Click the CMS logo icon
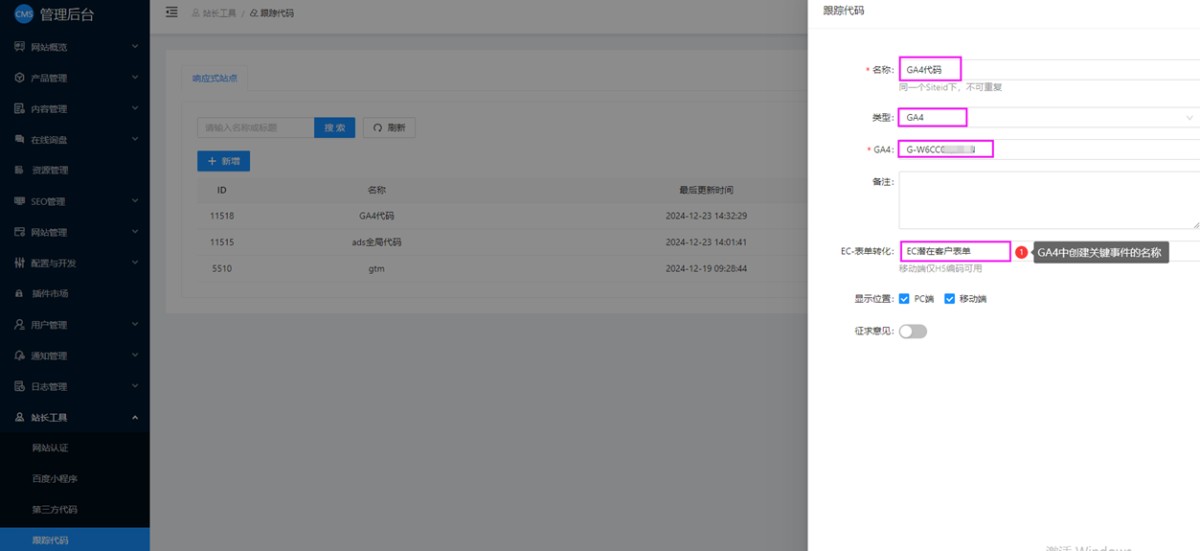The width and height of the screenshot is (1200, 551). click(22, 14)
